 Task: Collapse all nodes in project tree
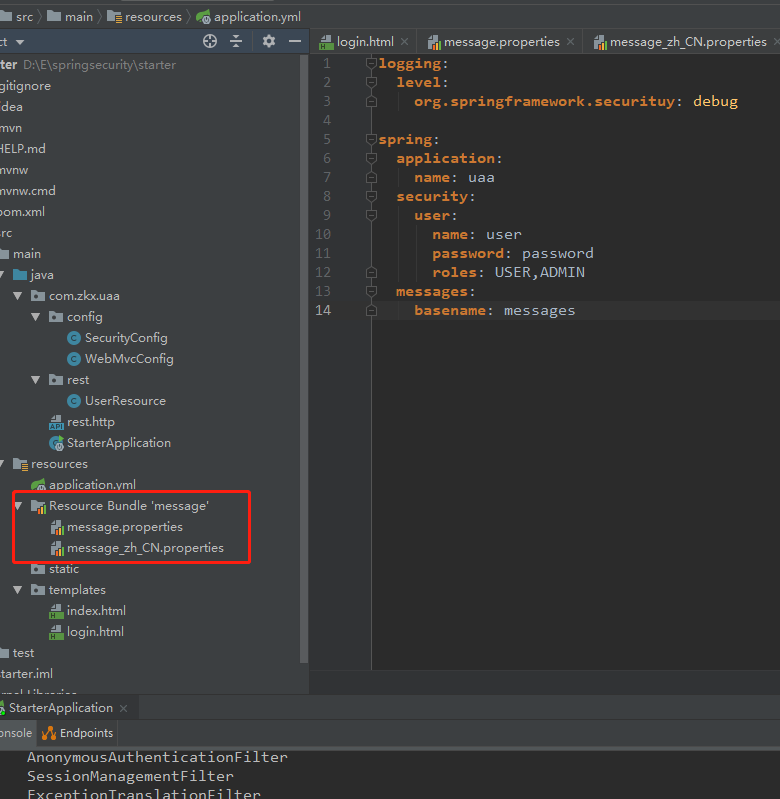click(237, 41)
